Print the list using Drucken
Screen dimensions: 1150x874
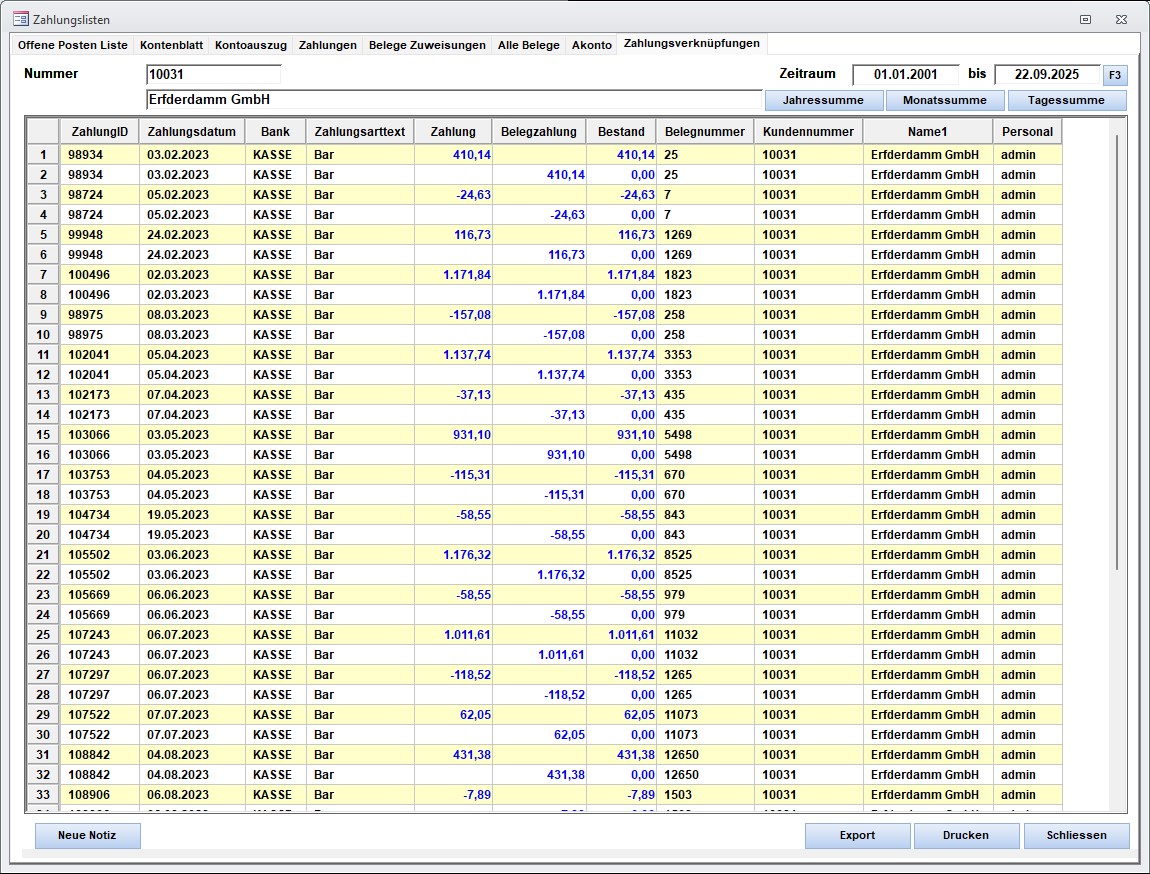tap(966, 835)
